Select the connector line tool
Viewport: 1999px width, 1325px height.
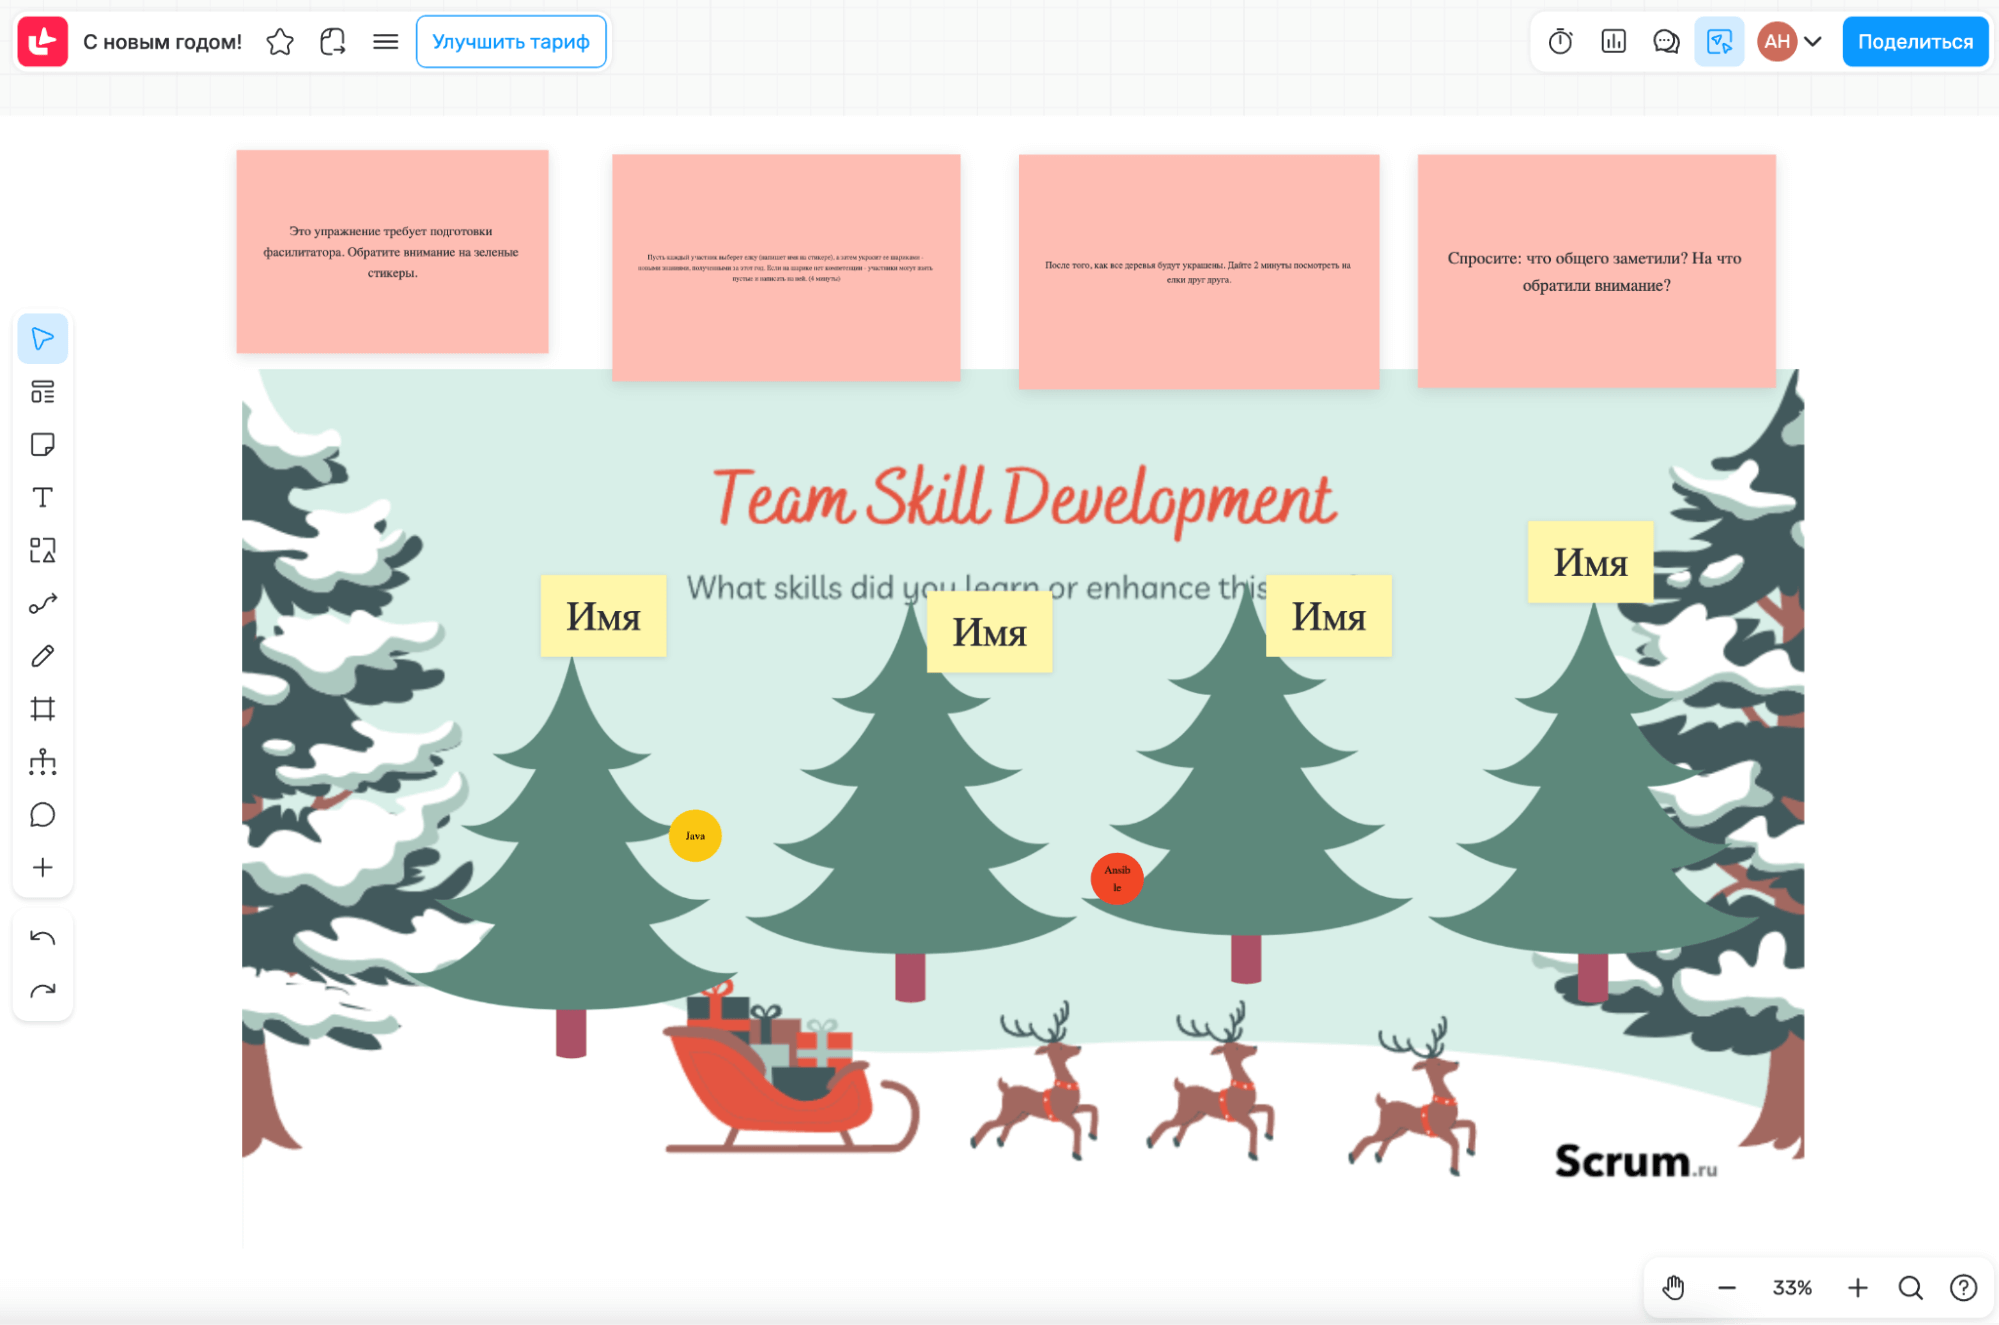pos(42,604)
